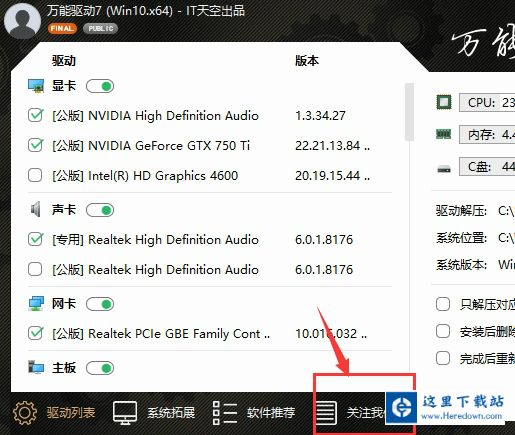Turn off the 主板 driver toggle
Viewport: 515px width, 435px height.
tap(100, 368)
